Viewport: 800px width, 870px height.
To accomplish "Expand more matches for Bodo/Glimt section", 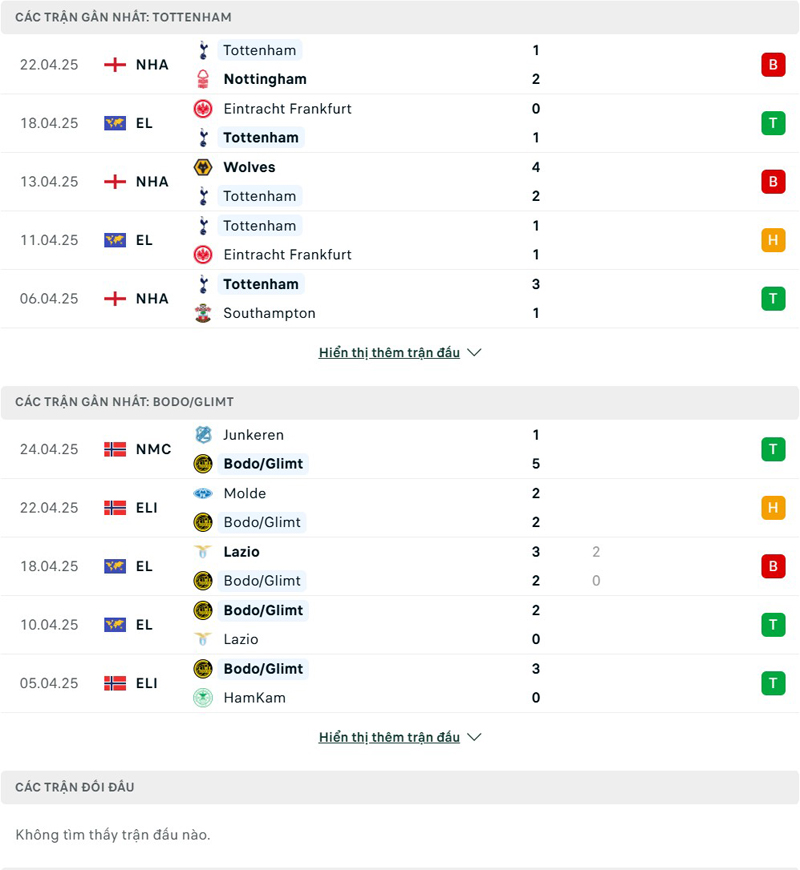I will (389, 737).
